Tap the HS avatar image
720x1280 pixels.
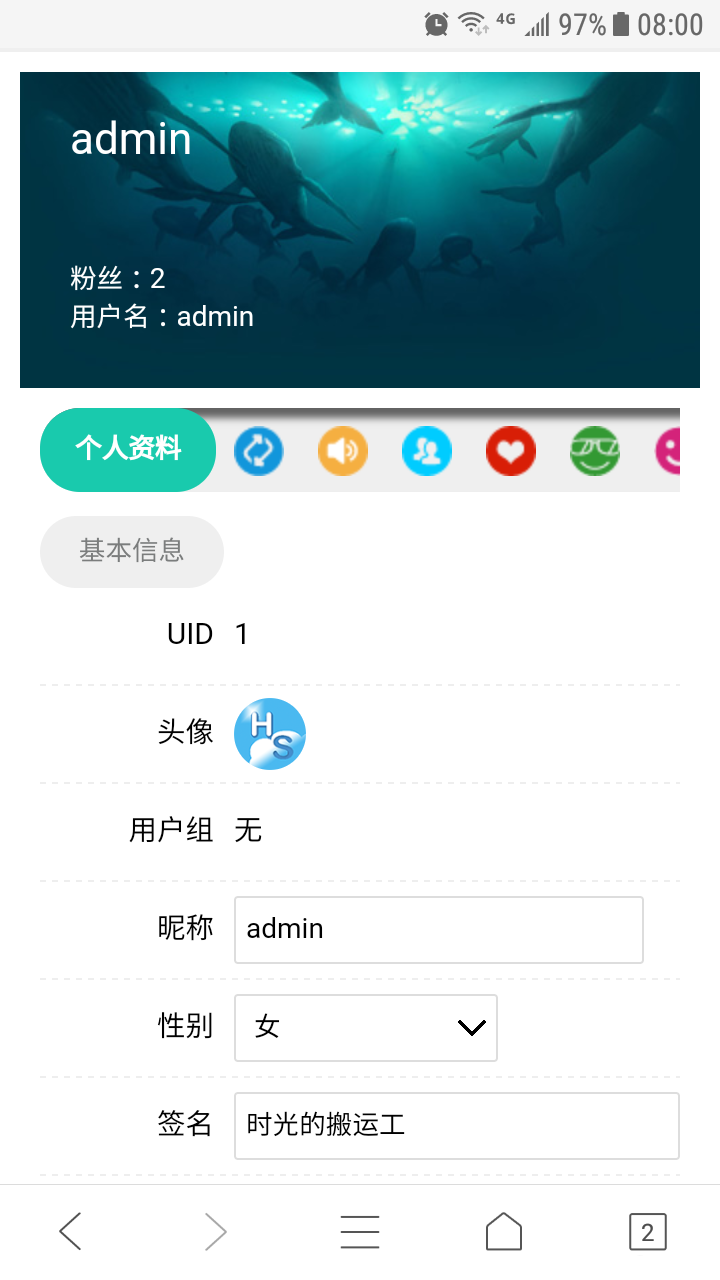tap(270, 734)
